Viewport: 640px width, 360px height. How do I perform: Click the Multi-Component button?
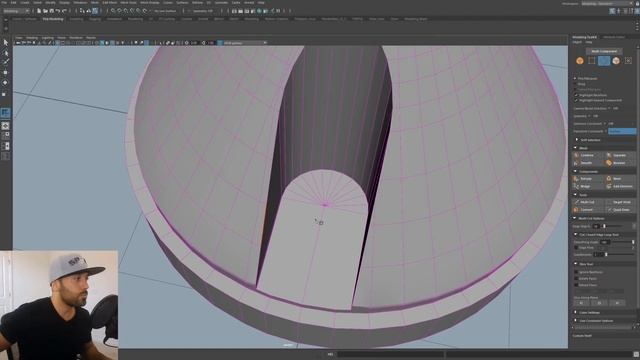(x=604, y=51)
